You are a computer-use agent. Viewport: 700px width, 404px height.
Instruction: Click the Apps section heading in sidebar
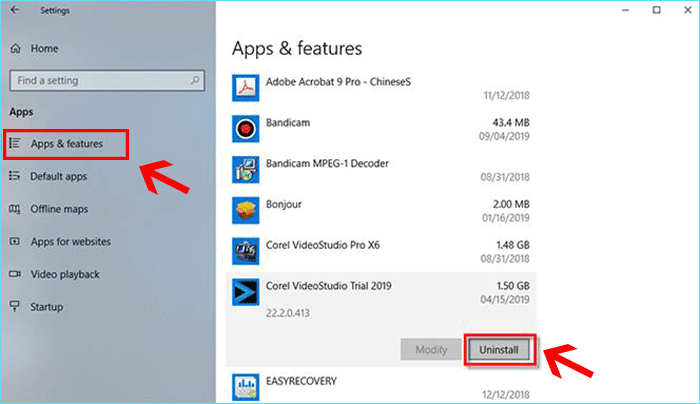21,112
